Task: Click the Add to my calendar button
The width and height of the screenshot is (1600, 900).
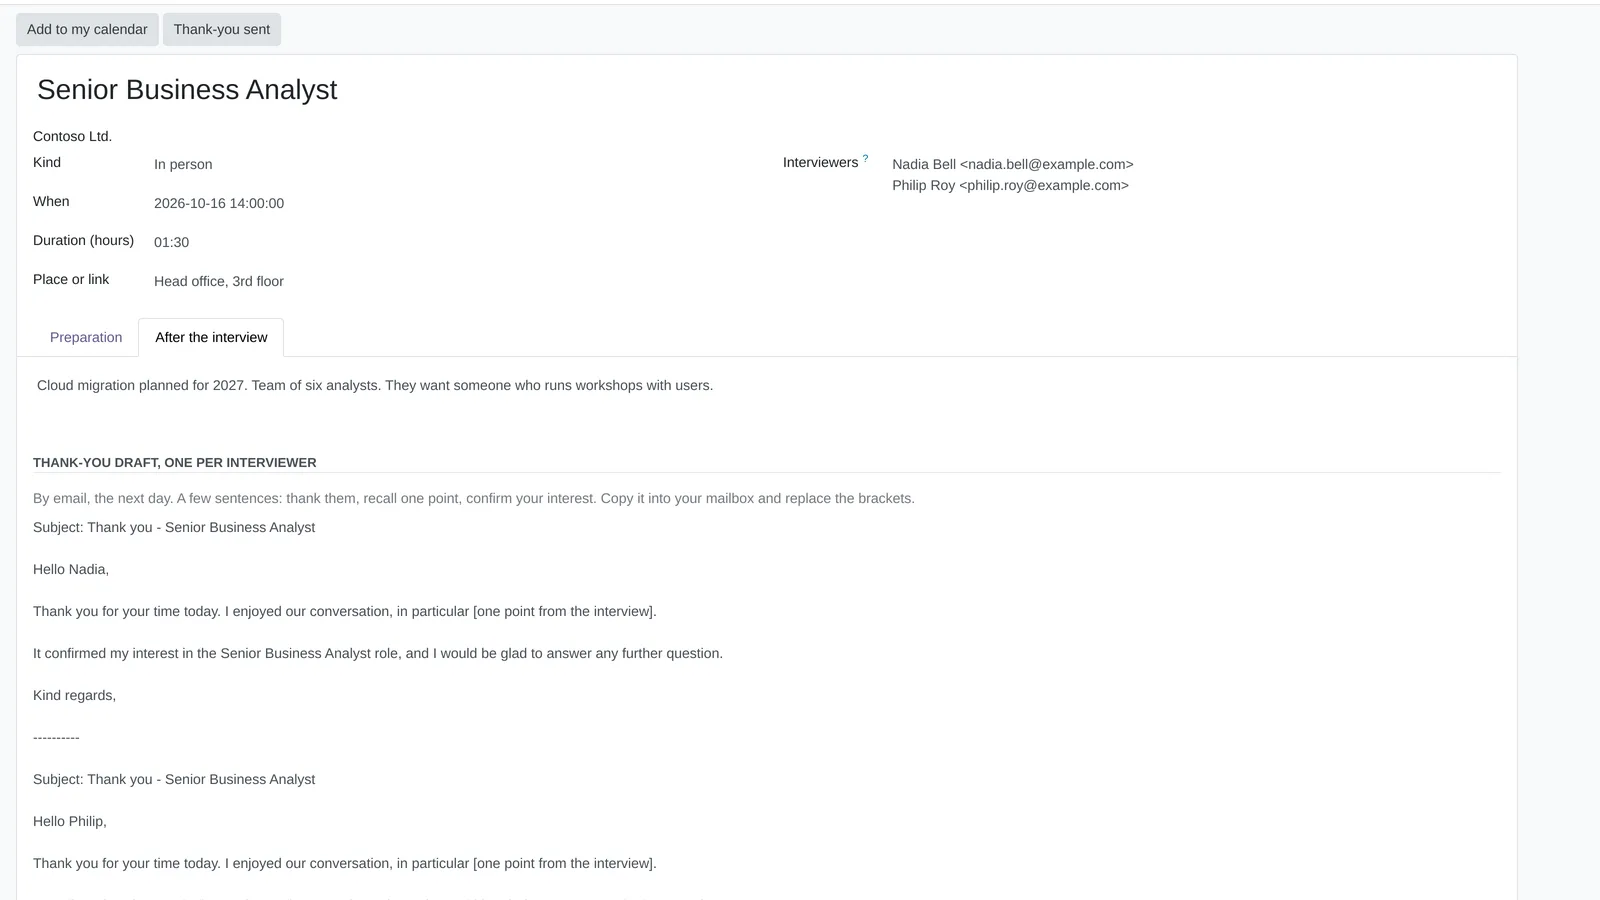Action: pos(87,29)
